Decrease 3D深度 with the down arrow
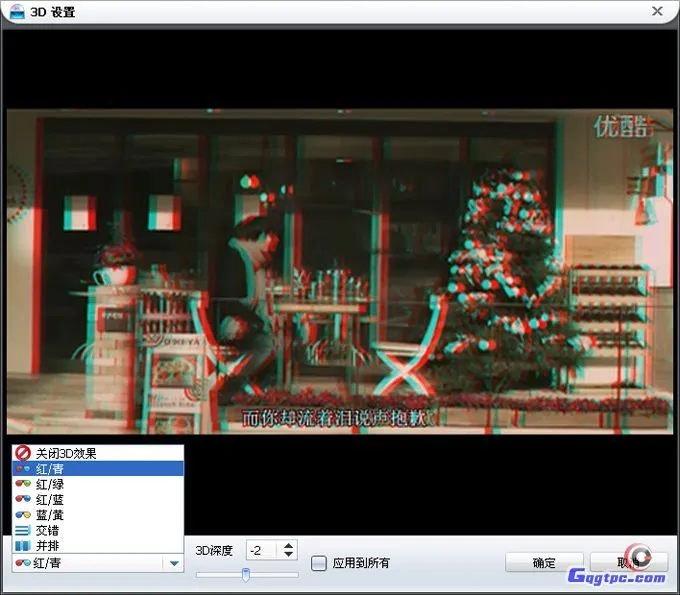The image size is (680, 595). (288, 555)
